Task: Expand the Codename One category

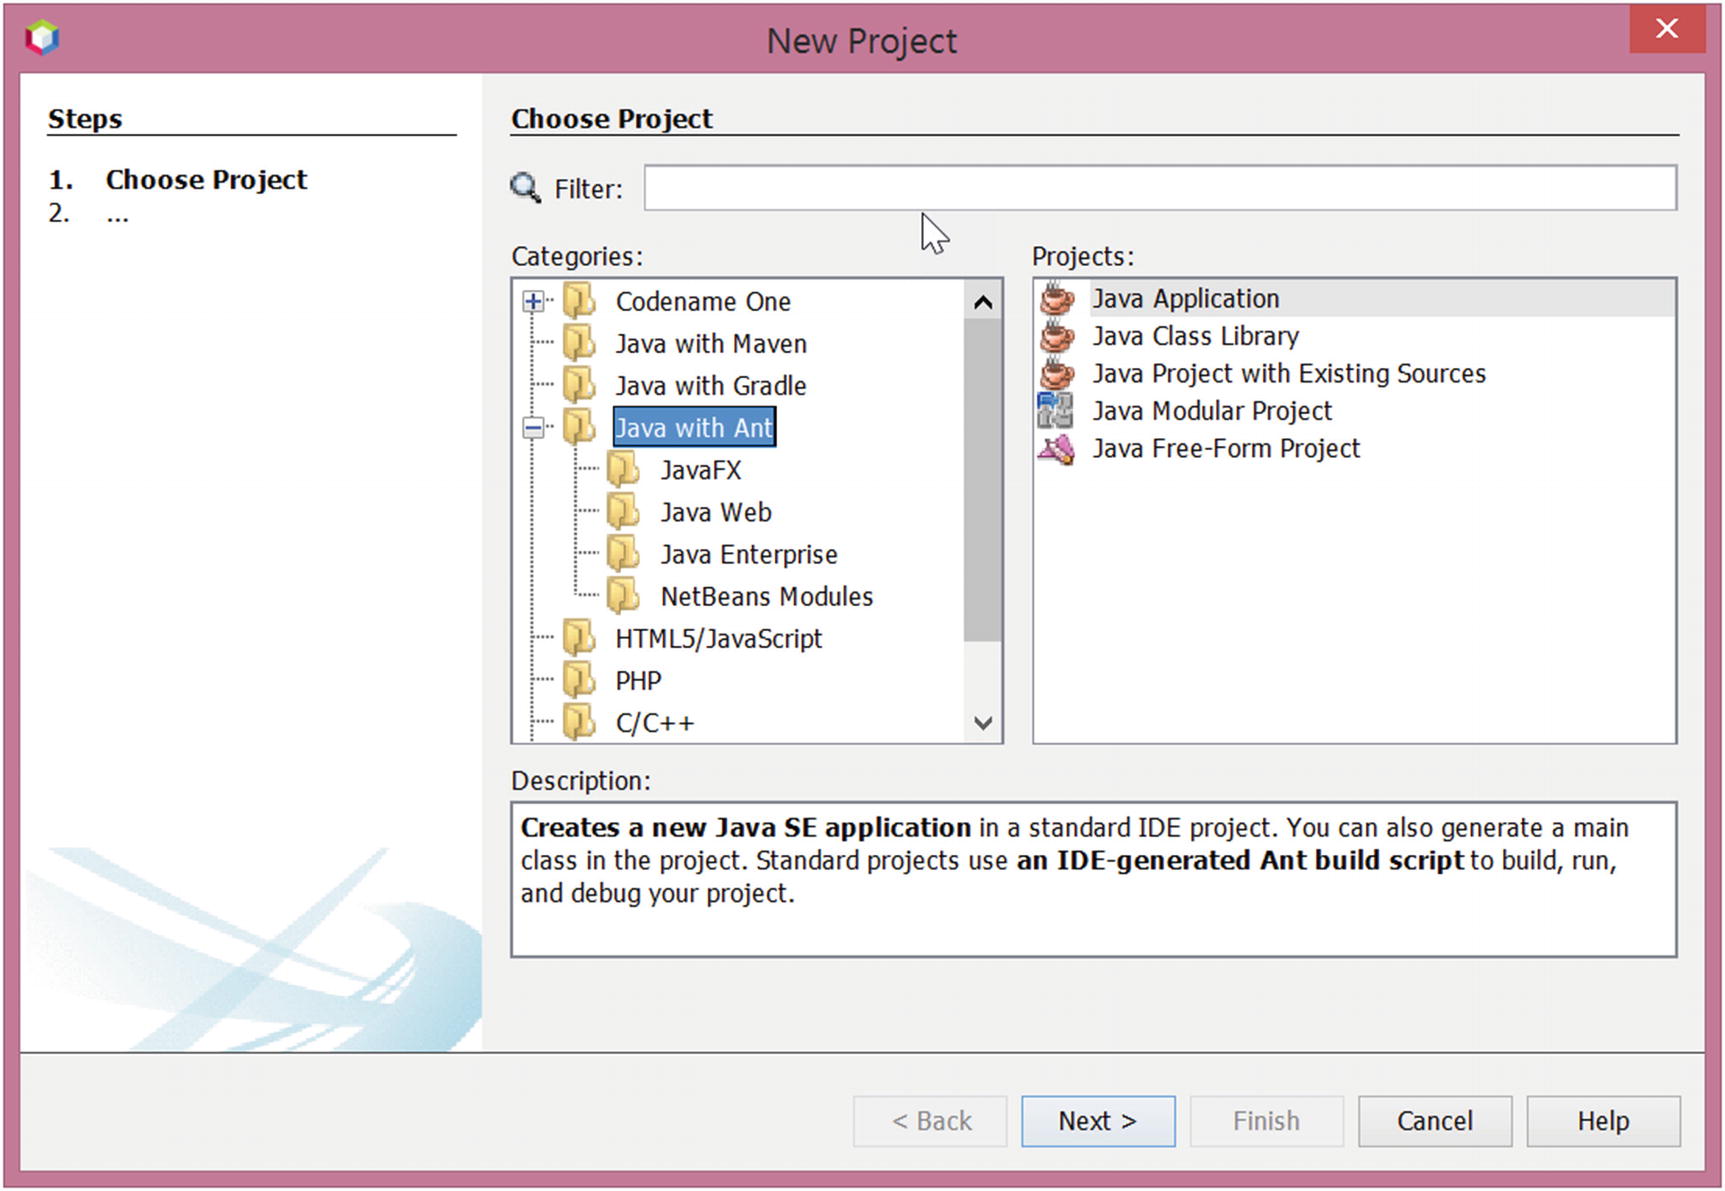Action: coord(534,301)
